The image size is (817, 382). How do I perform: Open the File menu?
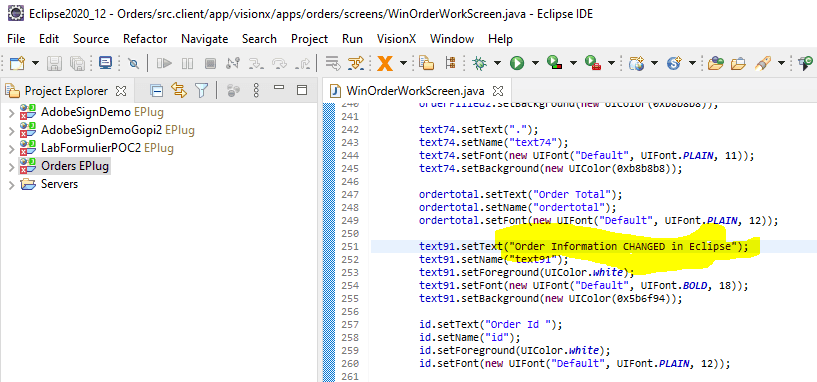click(x=16, y=39)
